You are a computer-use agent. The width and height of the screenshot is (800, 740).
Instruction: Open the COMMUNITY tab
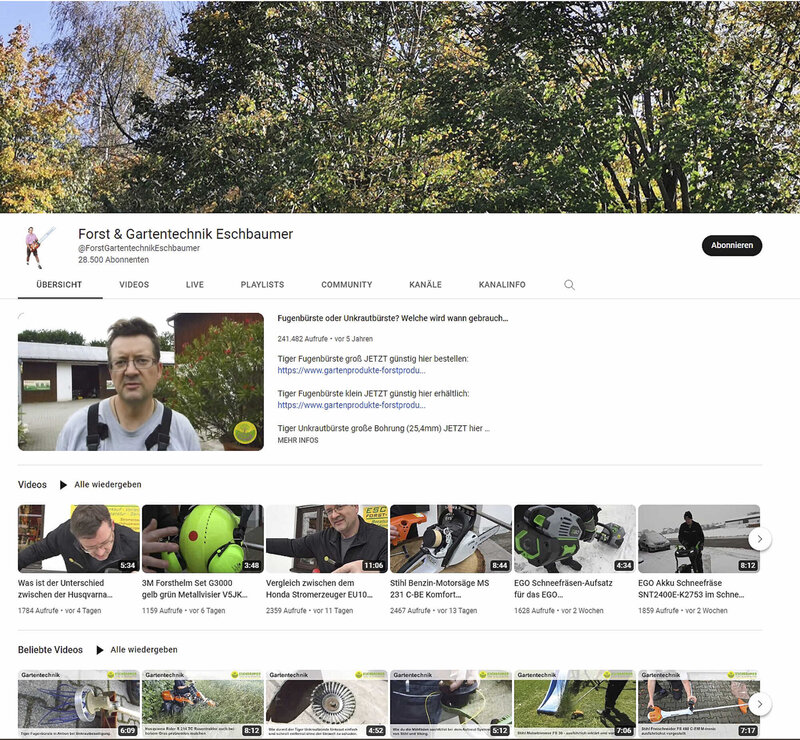click(347, 285)
